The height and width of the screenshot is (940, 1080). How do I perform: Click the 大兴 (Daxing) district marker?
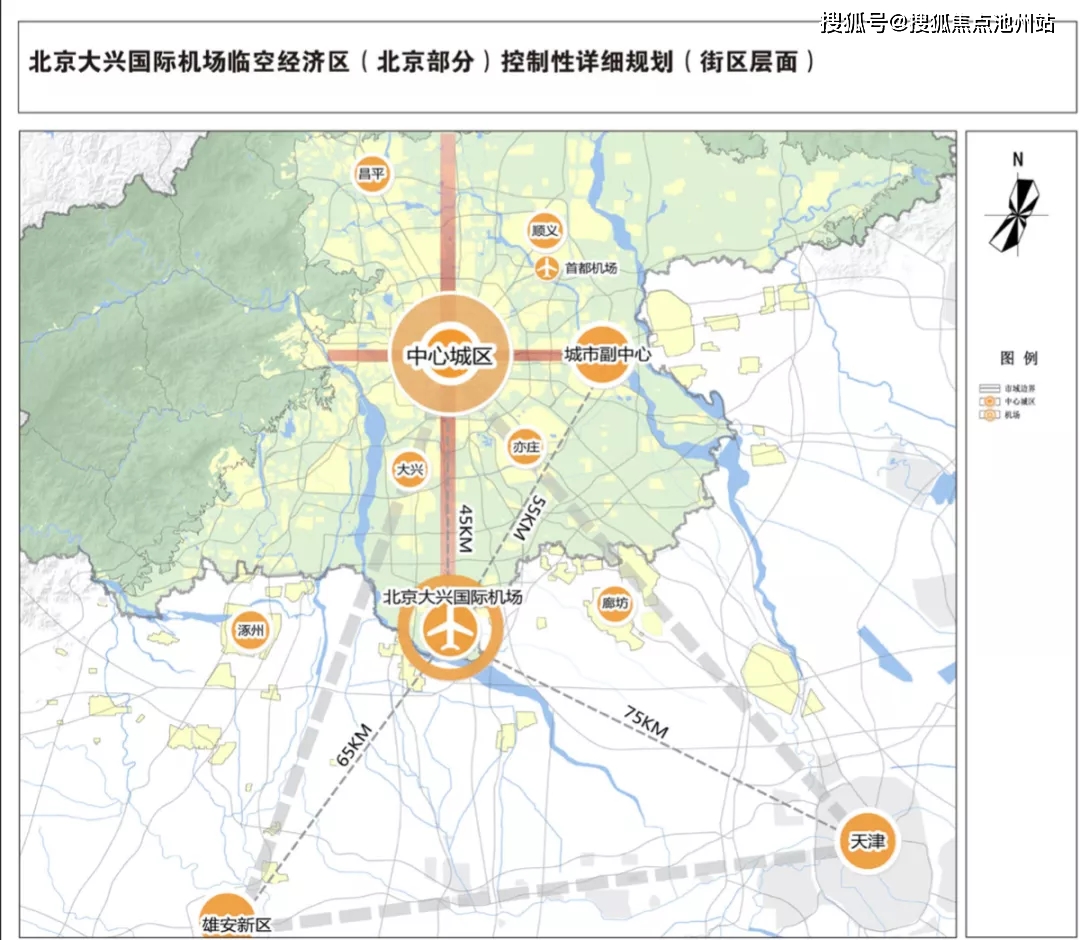408,468
